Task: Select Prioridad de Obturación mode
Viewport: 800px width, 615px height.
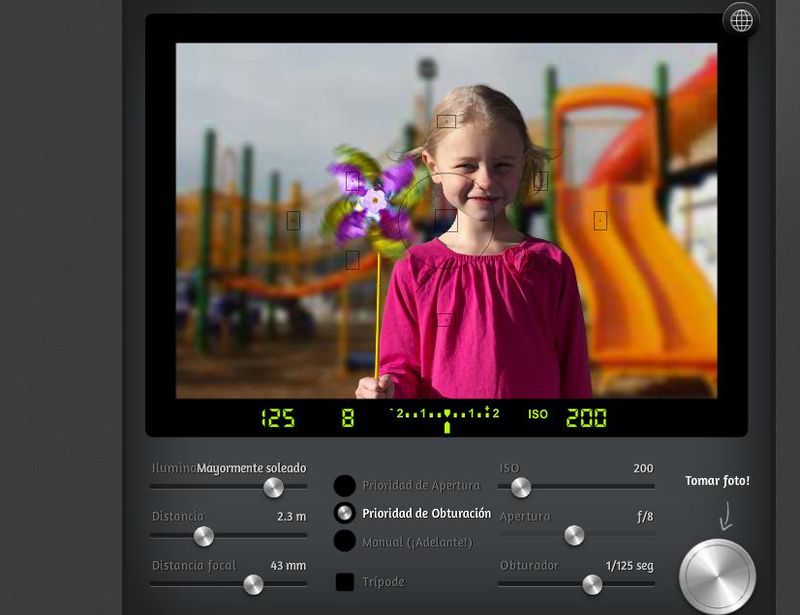Action: 344,513
